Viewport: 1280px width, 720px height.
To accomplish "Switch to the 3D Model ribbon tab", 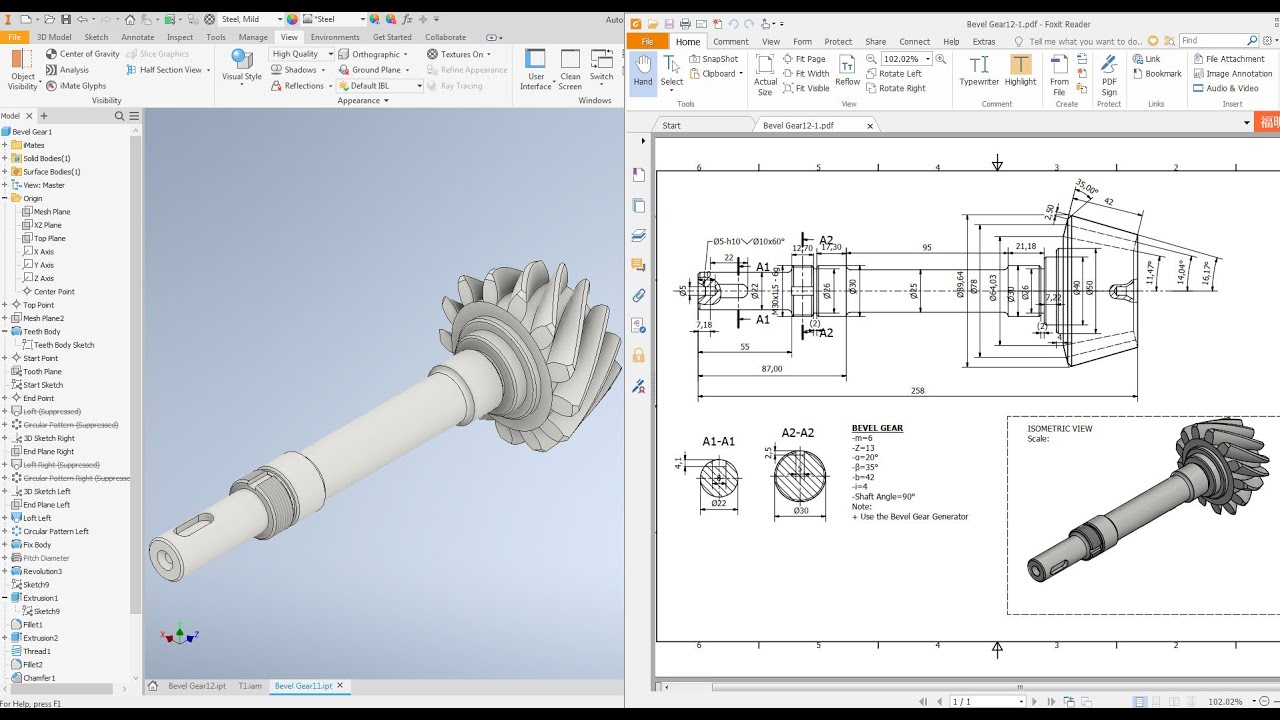I will (x=54, y=37).
